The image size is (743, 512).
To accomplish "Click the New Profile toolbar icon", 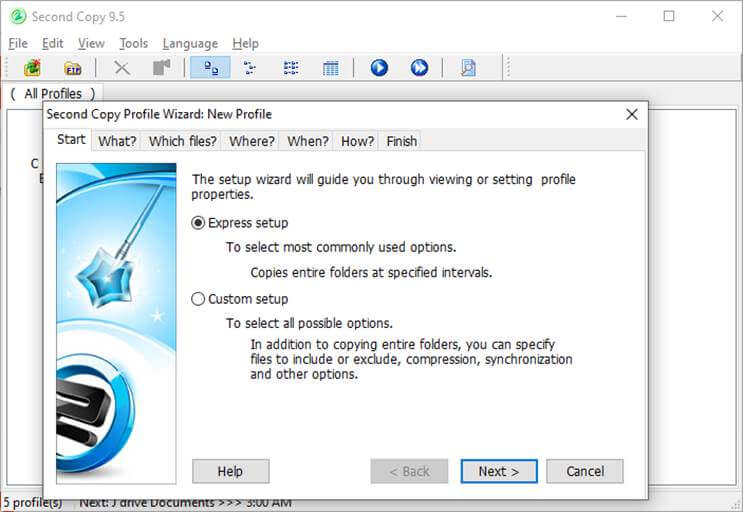I will click(x=32, y=68).
